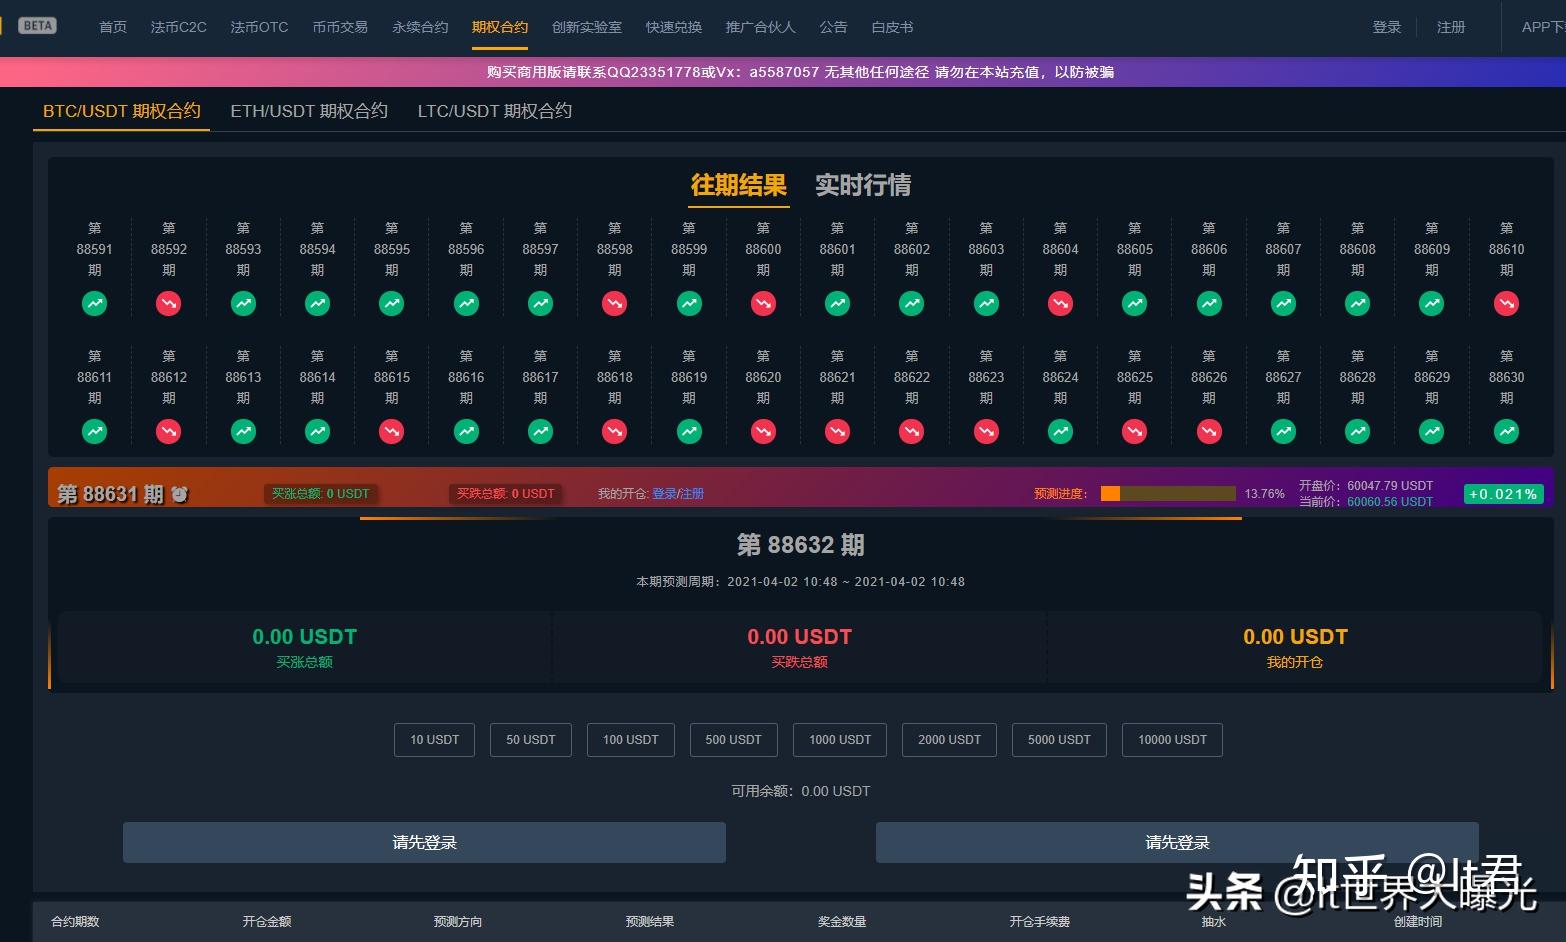Click the red down icon for period 88621
1566x942 pixels.
837,431
